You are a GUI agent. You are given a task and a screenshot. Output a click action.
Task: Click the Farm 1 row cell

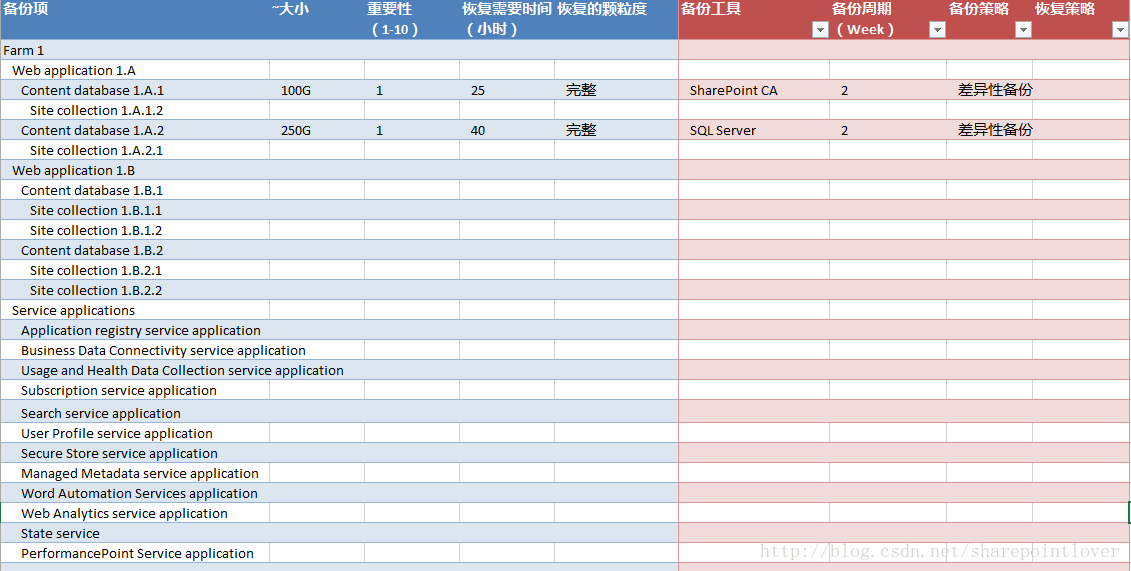(x=135, y=50)
